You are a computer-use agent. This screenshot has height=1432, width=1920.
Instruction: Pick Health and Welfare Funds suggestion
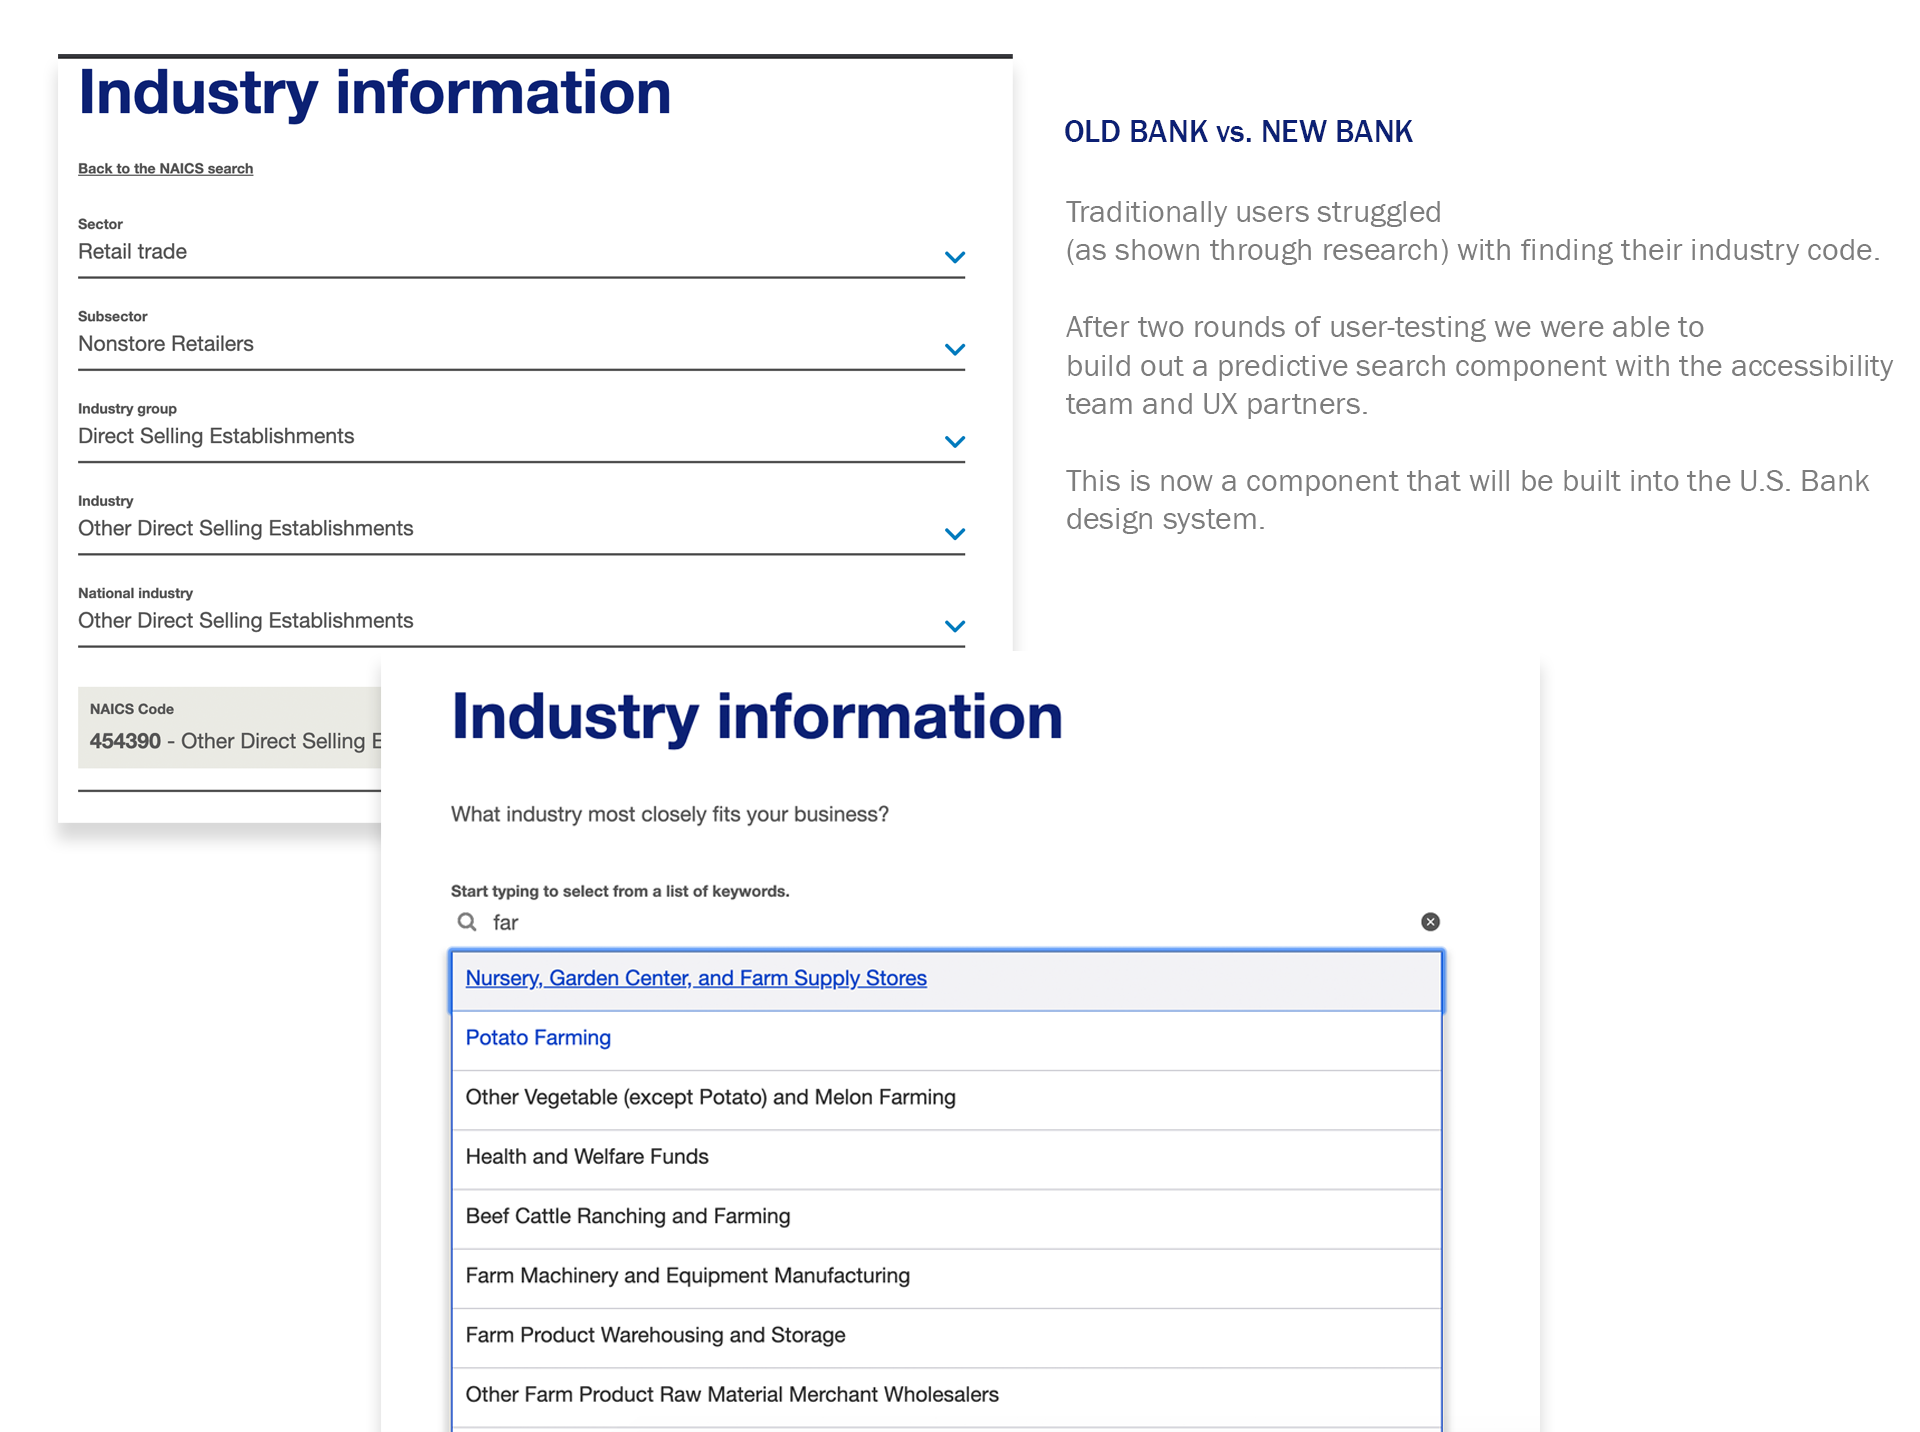[x=587, y=1157]
